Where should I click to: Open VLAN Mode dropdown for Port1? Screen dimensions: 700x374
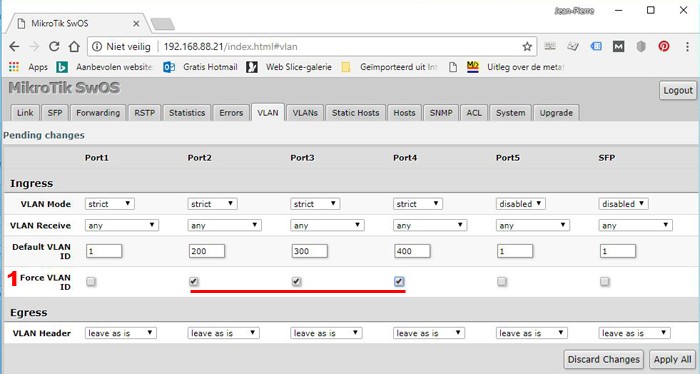pyautogui.click(x=110, y=204)
